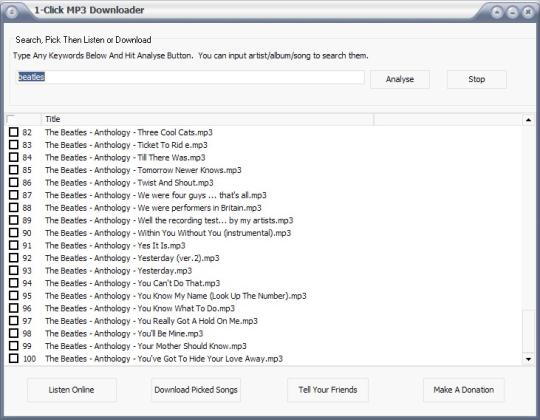540x420 pixels.
Task: Click the Analyse button
Action: [x=400, y=79]
